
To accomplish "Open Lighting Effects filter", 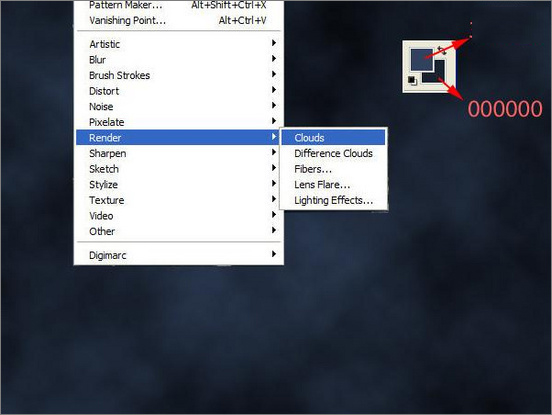I will tap(333, 200).
